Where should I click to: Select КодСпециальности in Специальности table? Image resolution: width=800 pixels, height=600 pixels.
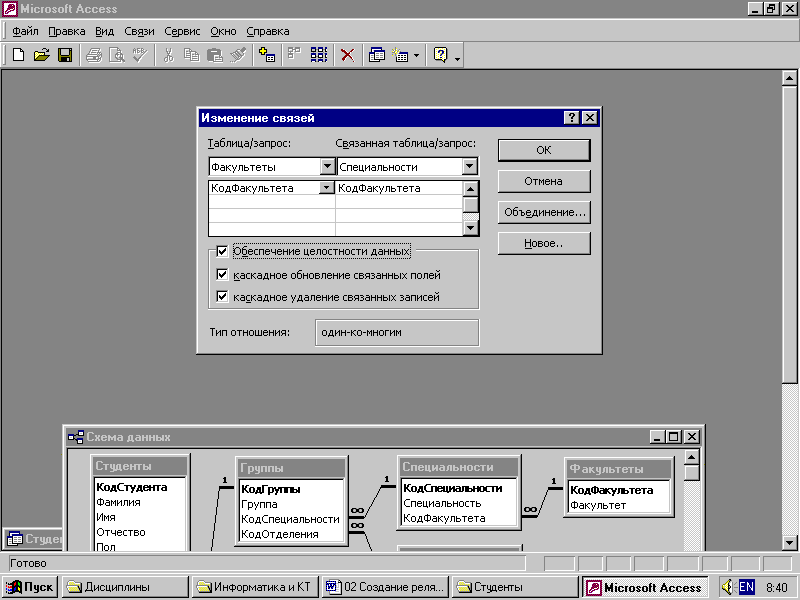pyautogui.click(x=453, y=488)
